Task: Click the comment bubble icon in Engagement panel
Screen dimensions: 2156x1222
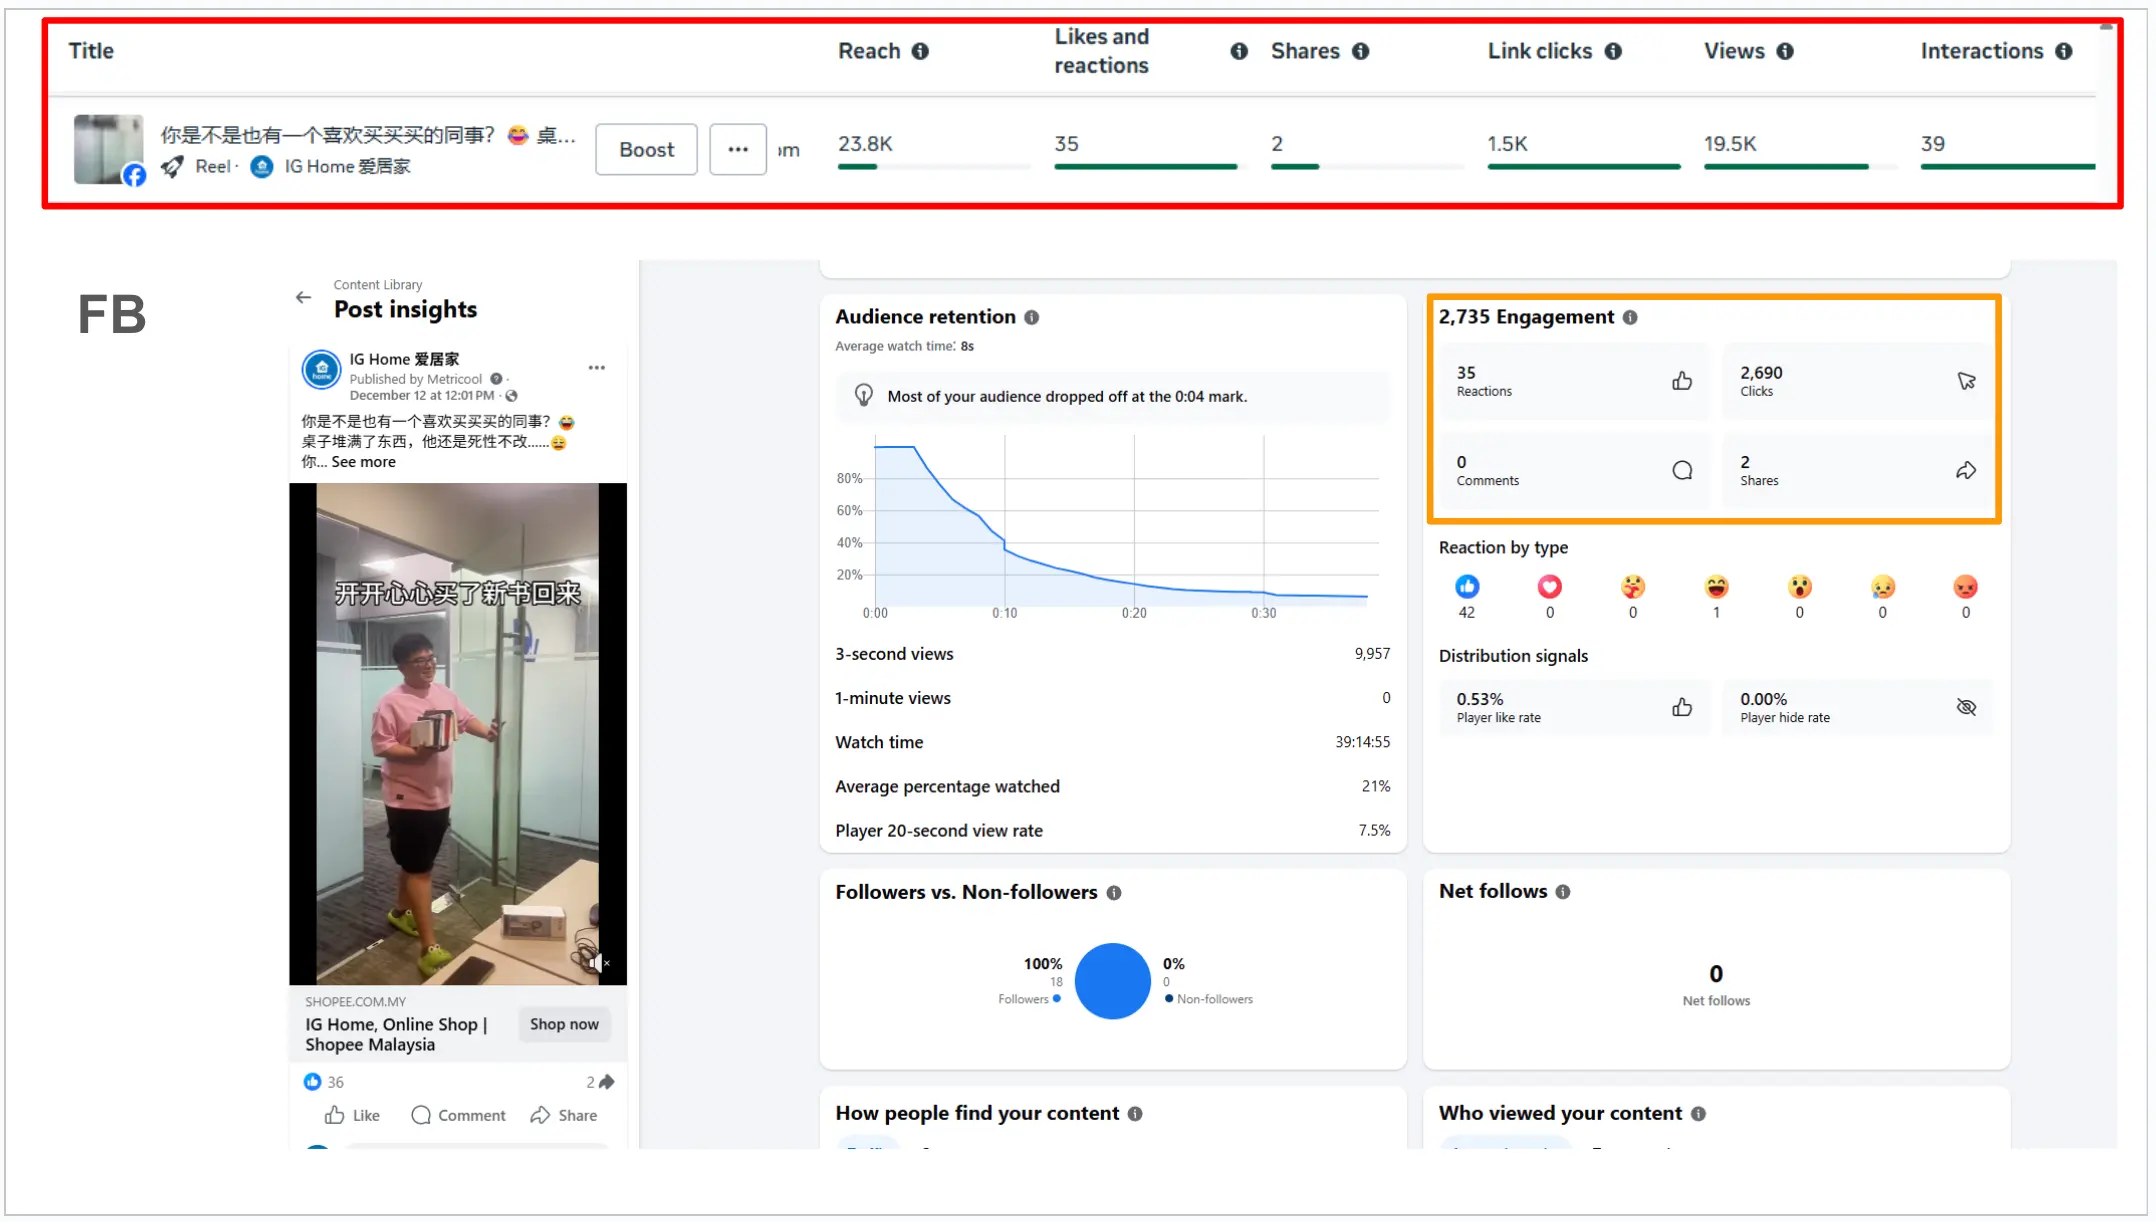Action: click(1681, 470)
